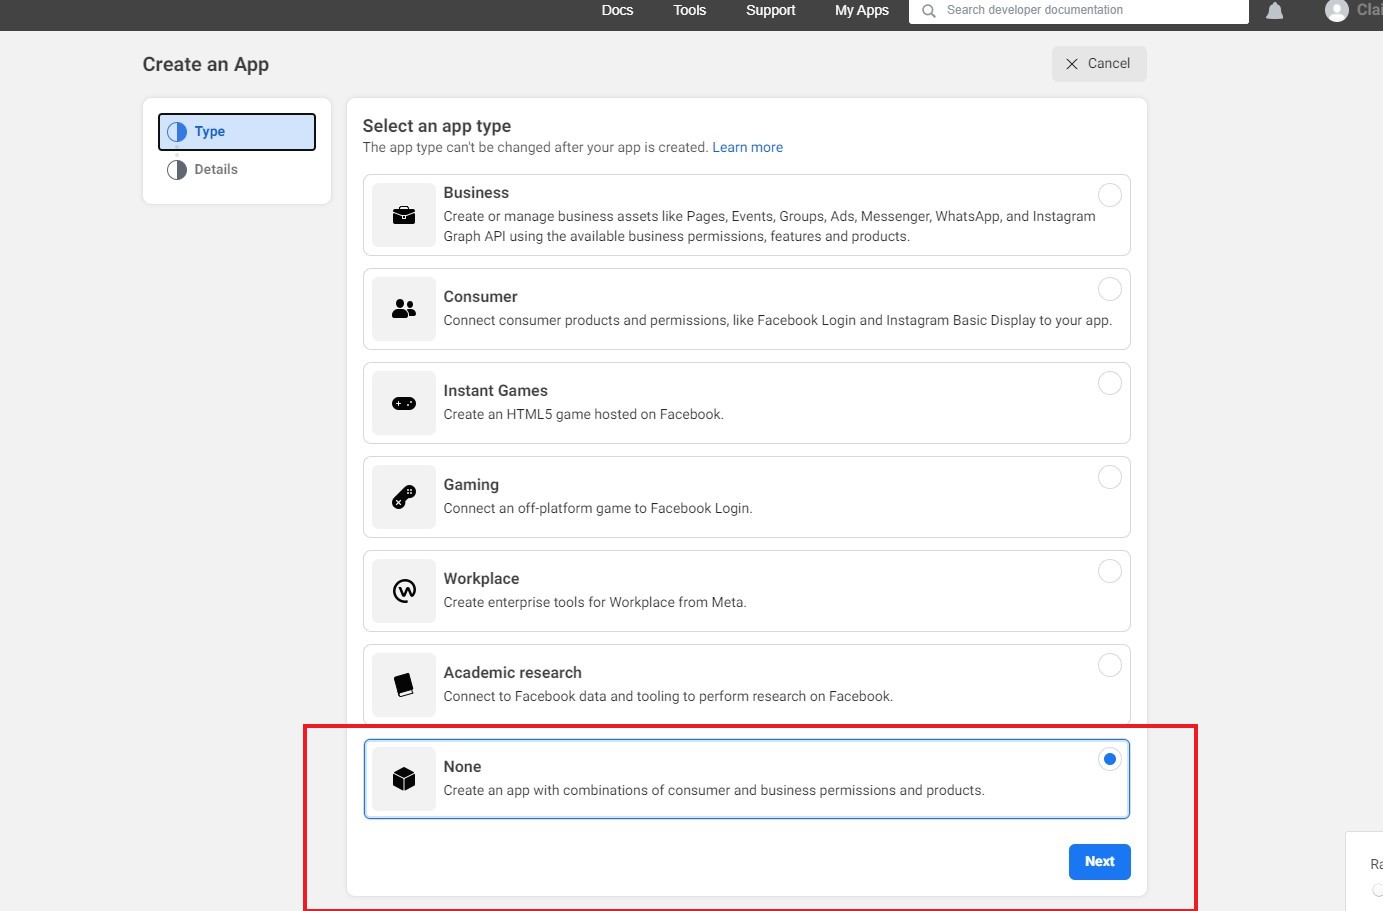
Task: Select the None radio button
Action: coord(1110,759)
